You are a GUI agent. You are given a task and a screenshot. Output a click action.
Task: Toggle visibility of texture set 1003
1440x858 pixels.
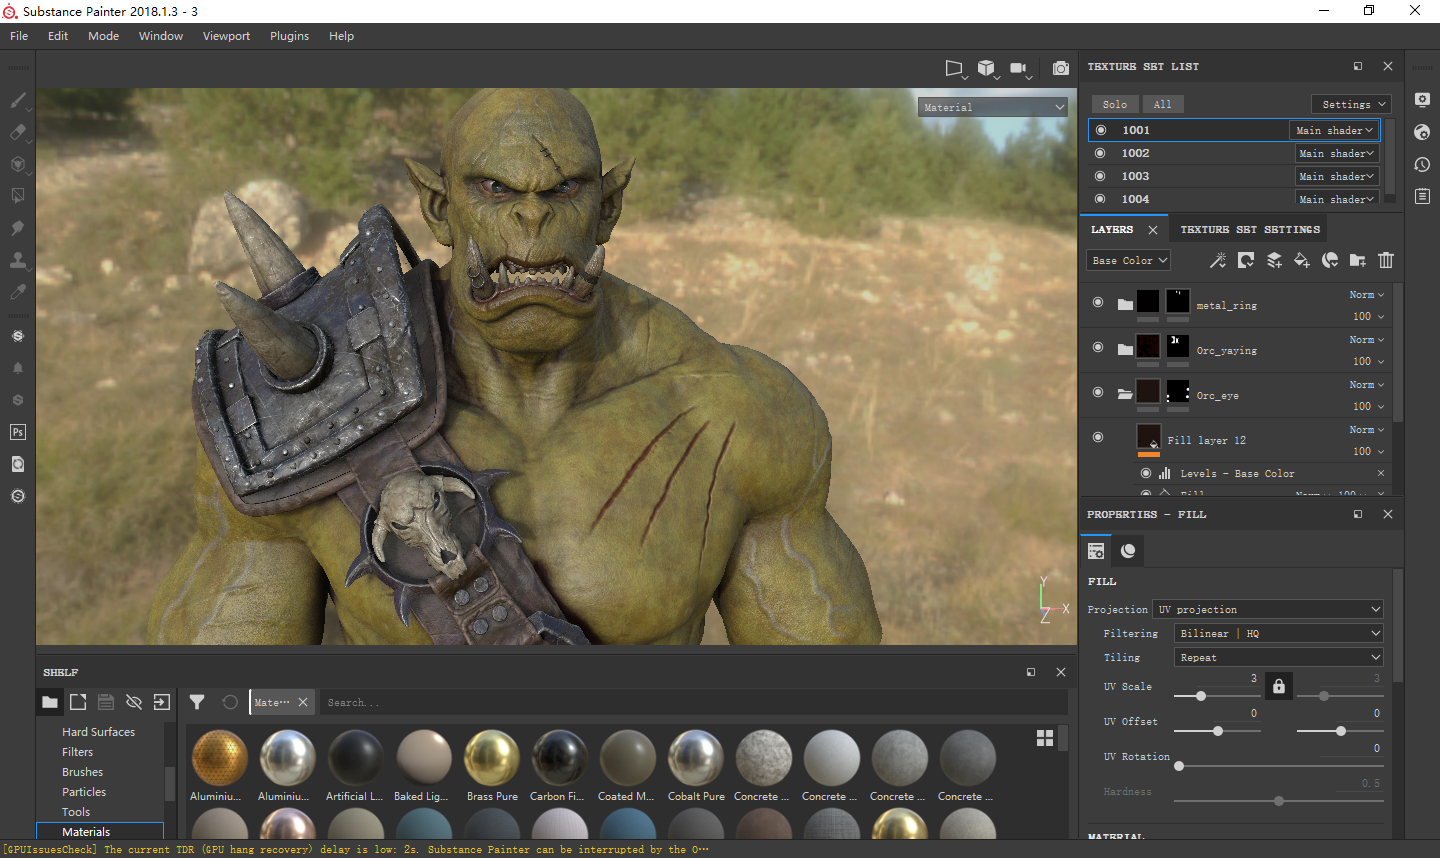pyautogui.click(x=1101, y=176)
